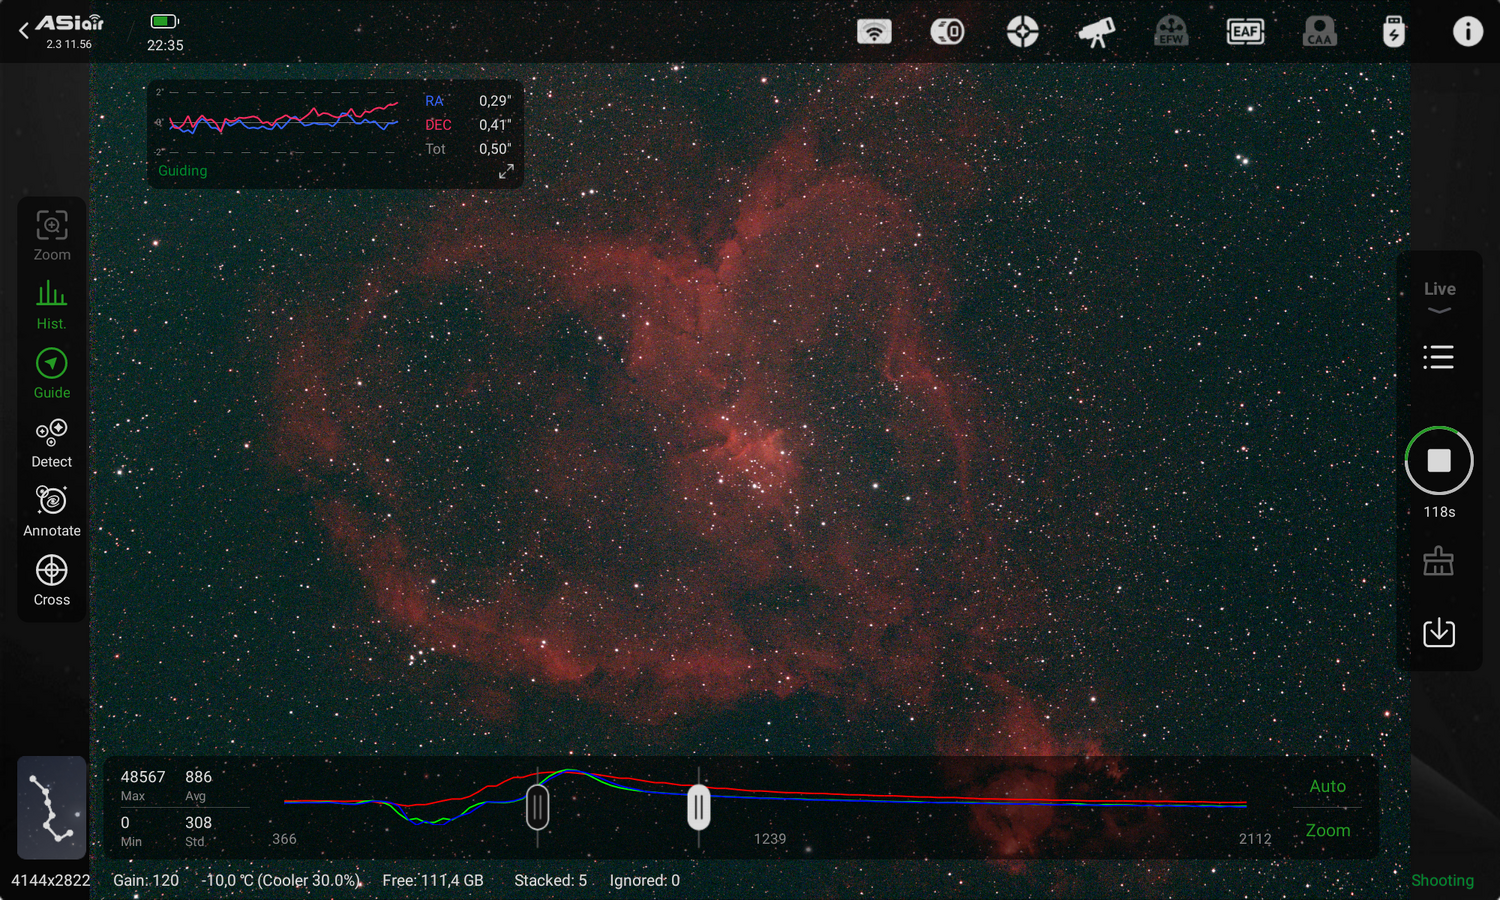Click the left histogram stretch slider handle

tap(537, 808)
